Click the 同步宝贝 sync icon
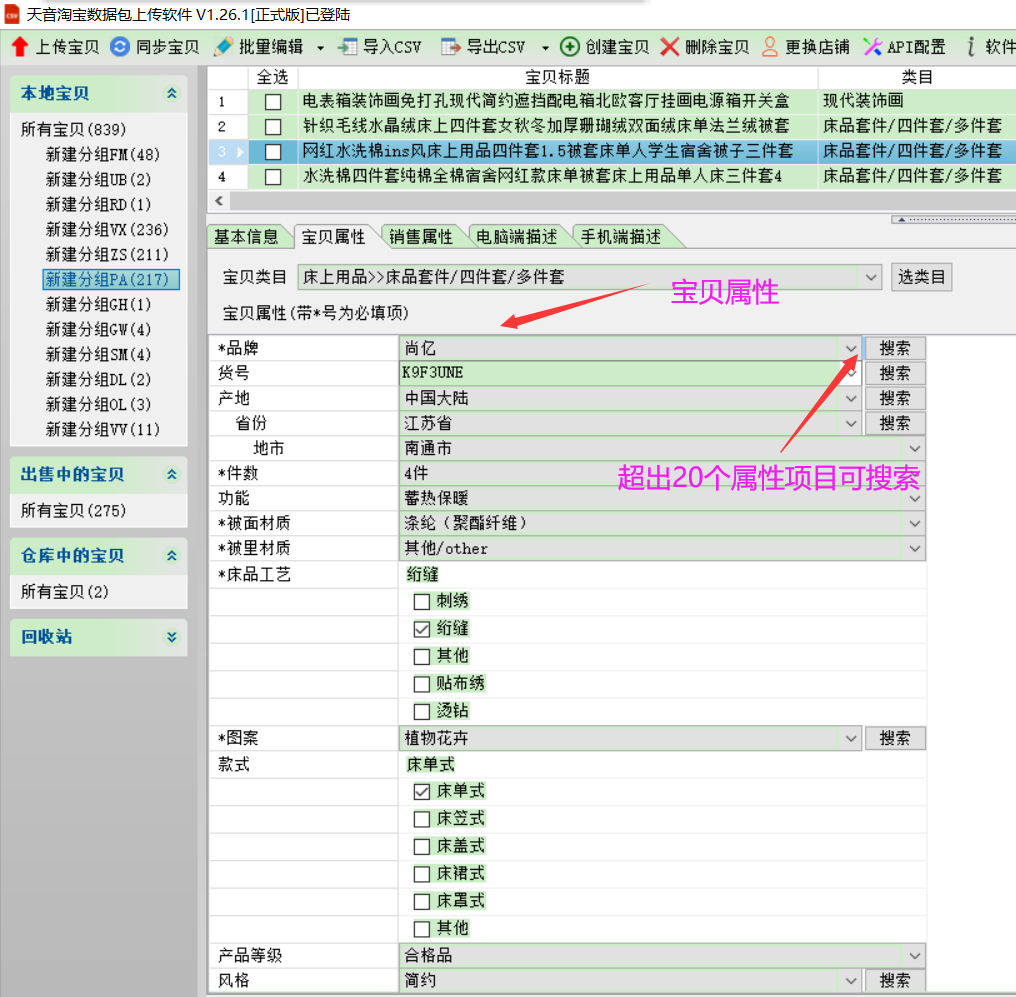Screen dimensions: 1016x997 pos(120,47)
